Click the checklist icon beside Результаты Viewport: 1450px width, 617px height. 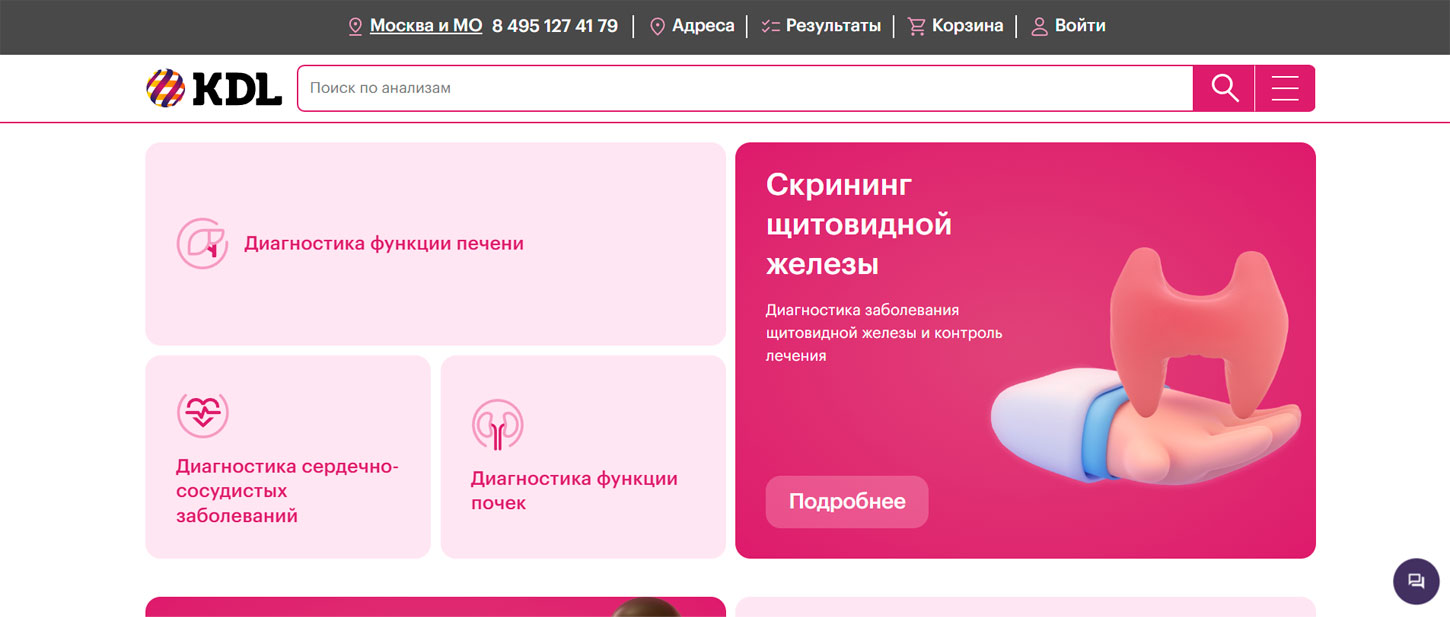(x=770, y=26)
